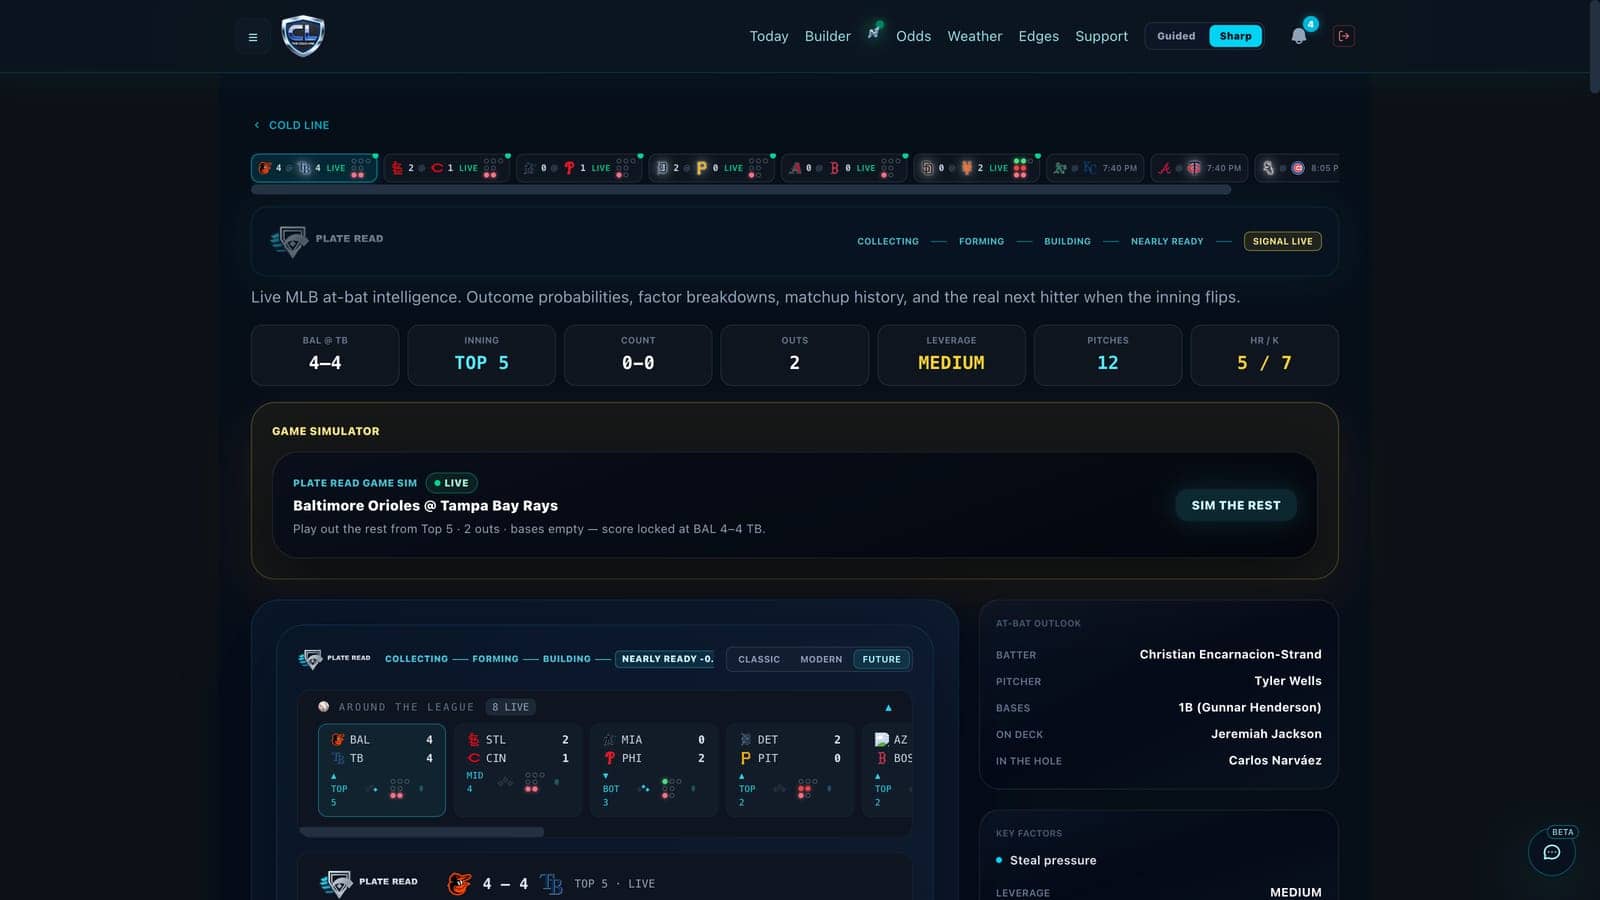Open the Today page

coord(769,36)
